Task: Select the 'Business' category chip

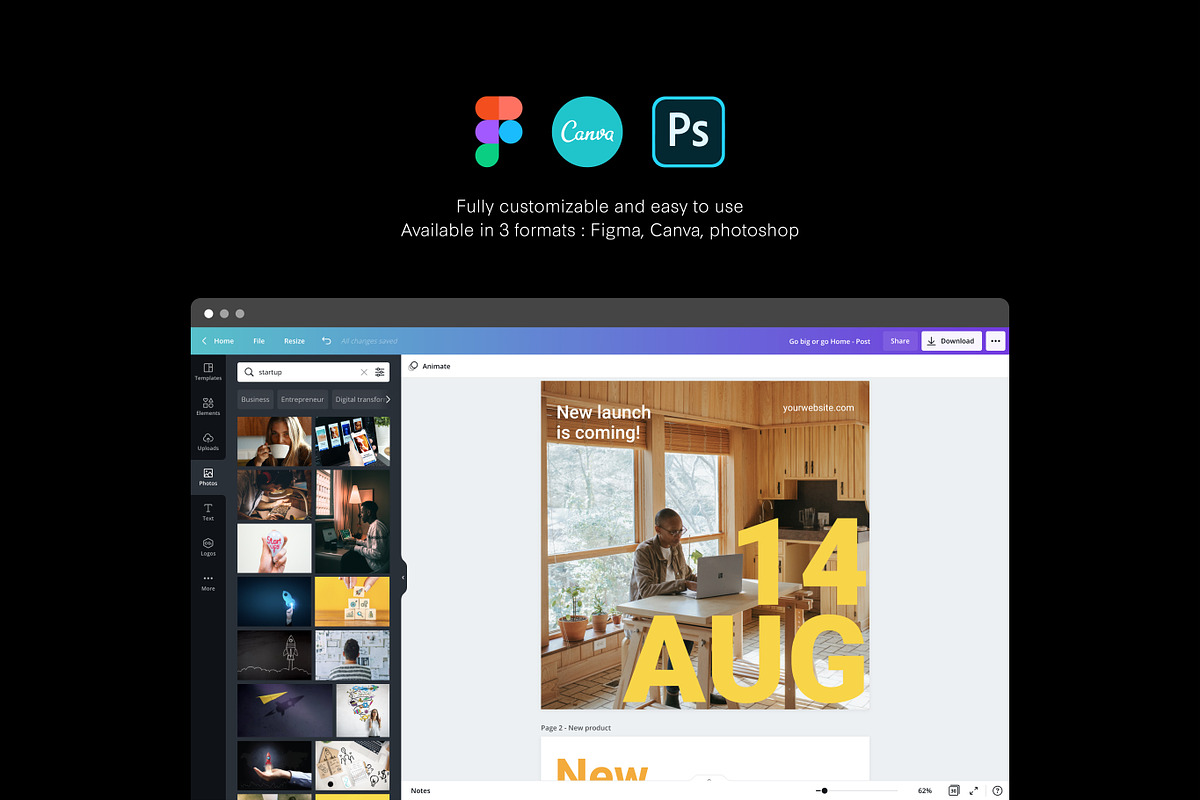Action: click(255, 399)
